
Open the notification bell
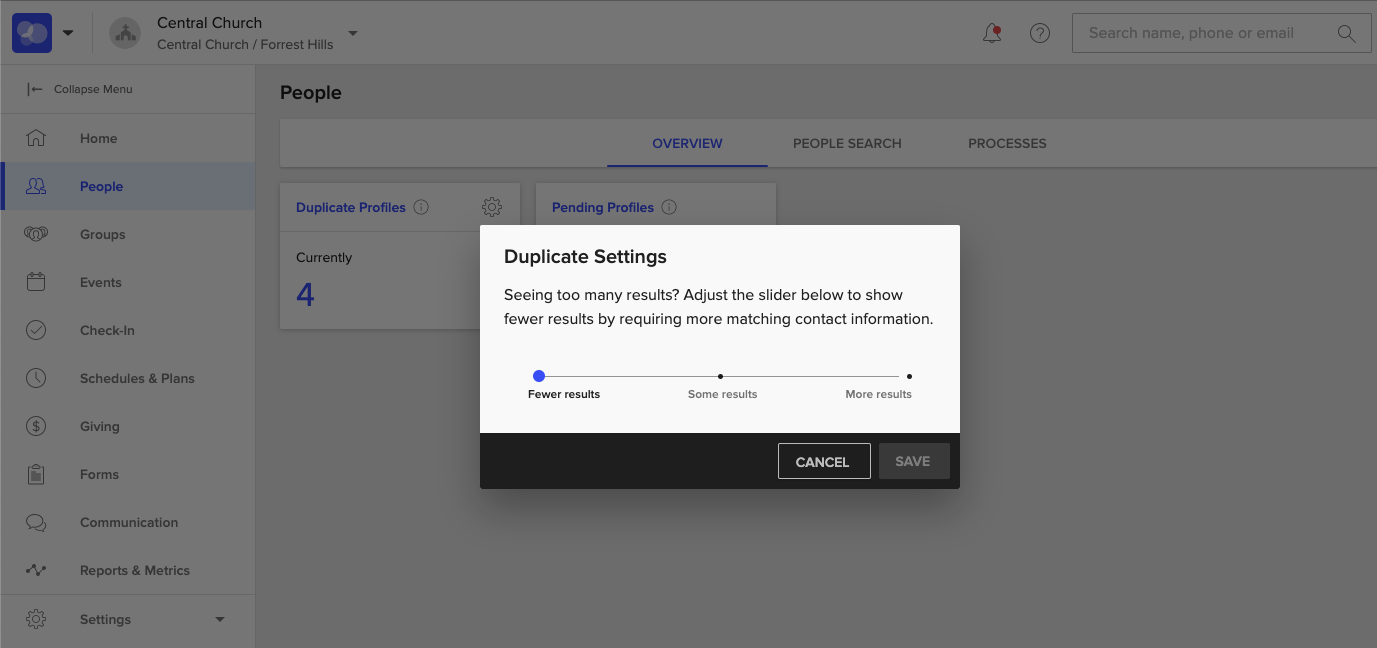991,32
